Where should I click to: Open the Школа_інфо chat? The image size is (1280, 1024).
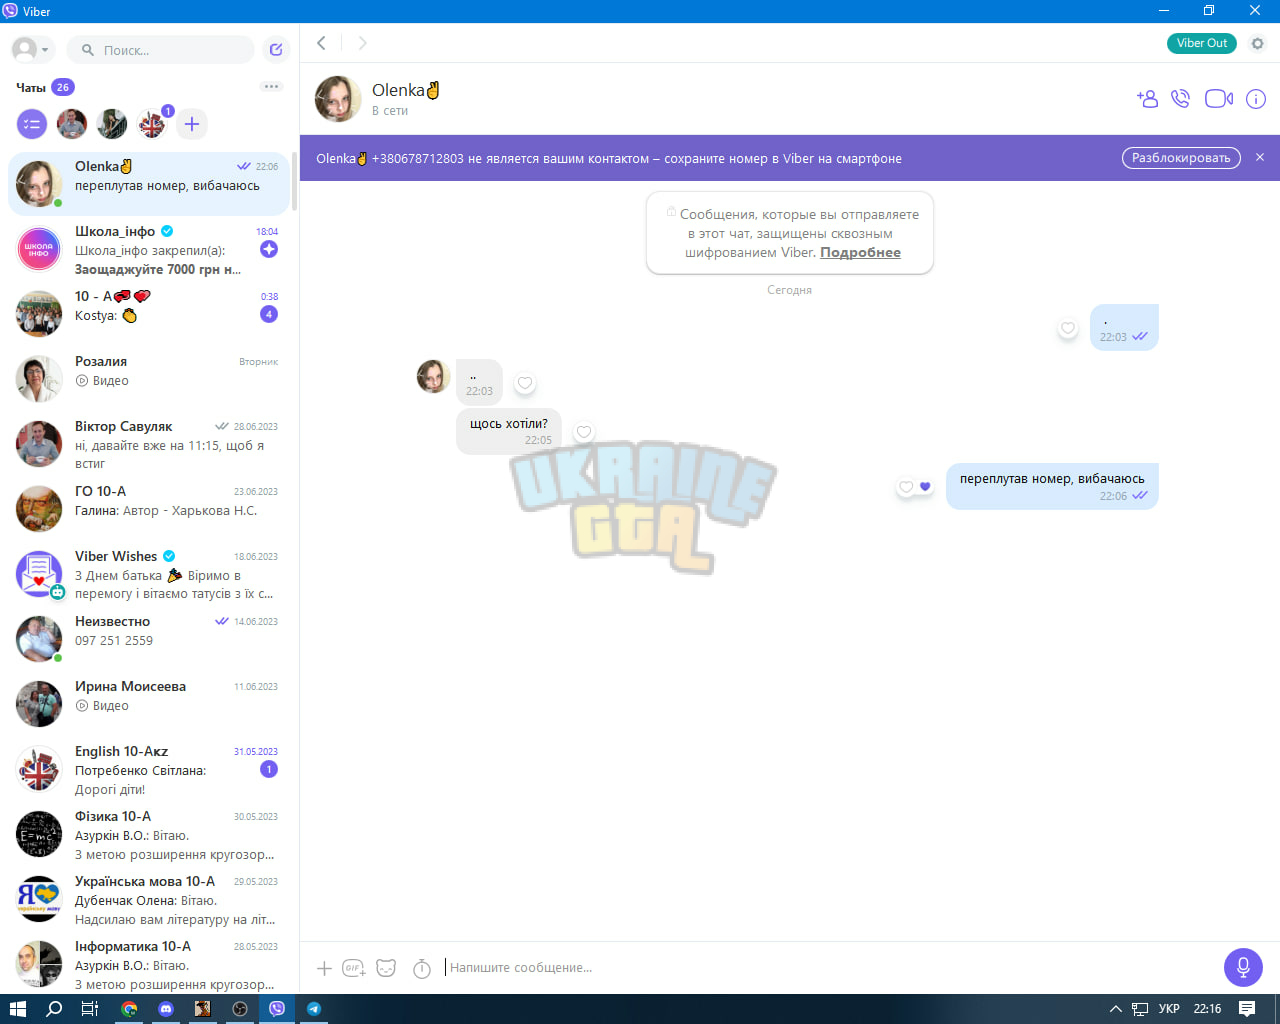148,250
